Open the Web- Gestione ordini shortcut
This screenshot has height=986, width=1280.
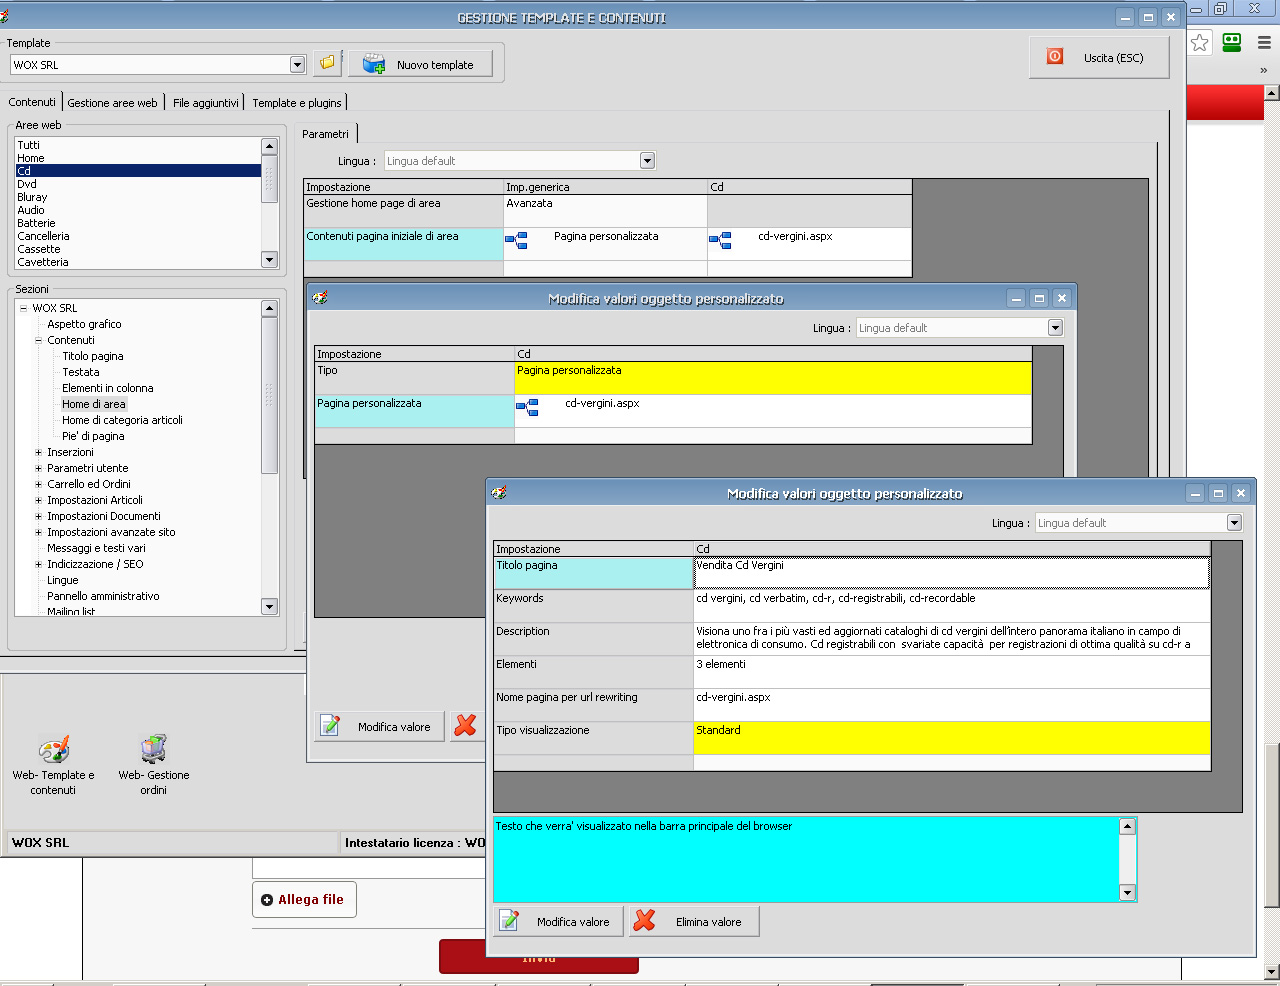pyautogui.click(x=153, y=766)
